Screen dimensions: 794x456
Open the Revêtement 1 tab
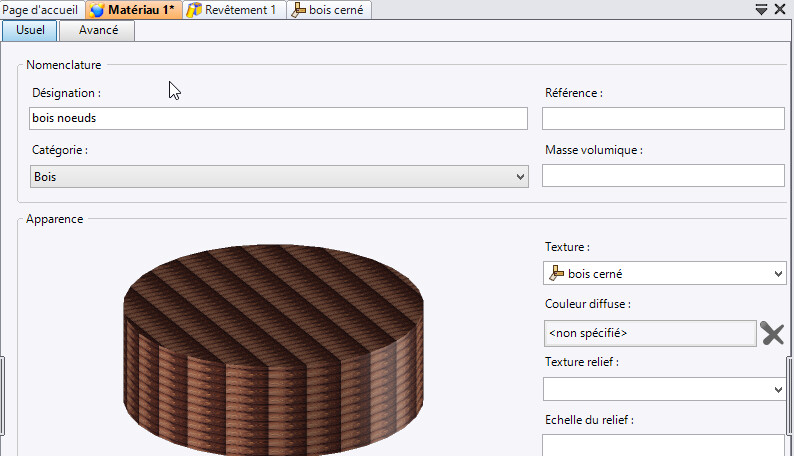point(234,10)
